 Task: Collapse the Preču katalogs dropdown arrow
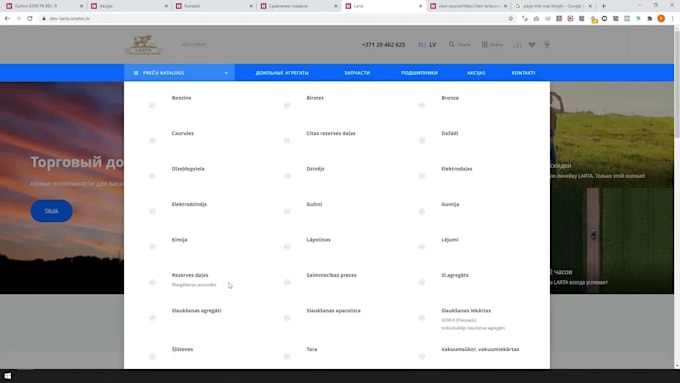226,73
